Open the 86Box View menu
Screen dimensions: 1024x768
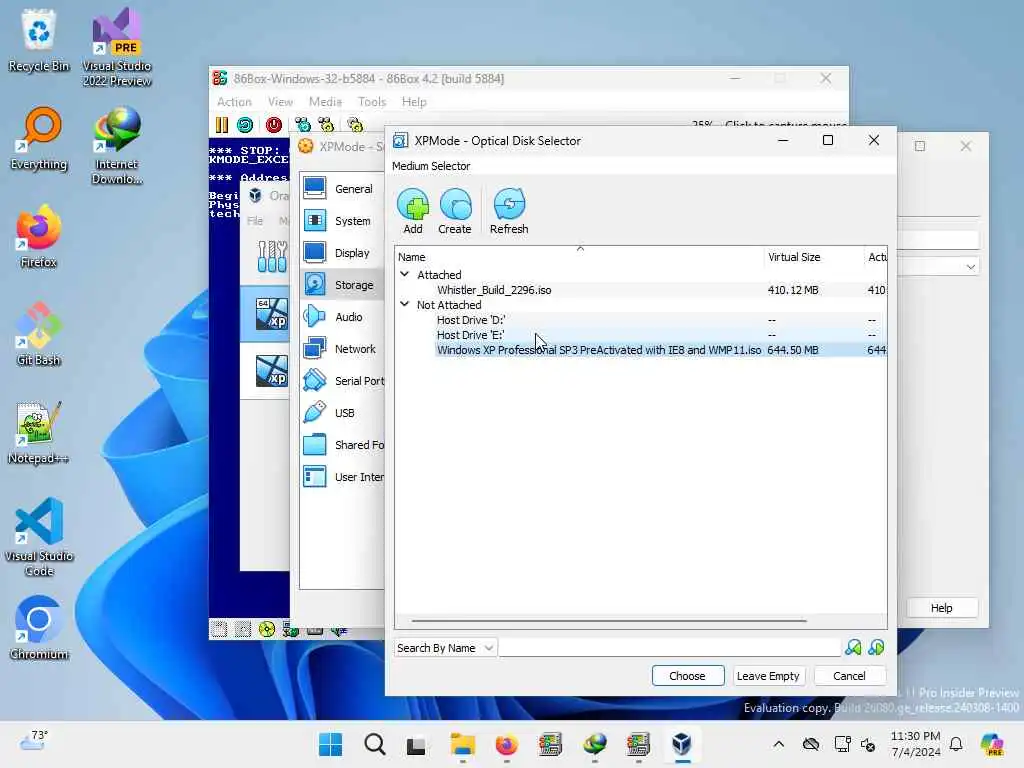(x=280, y=102)
